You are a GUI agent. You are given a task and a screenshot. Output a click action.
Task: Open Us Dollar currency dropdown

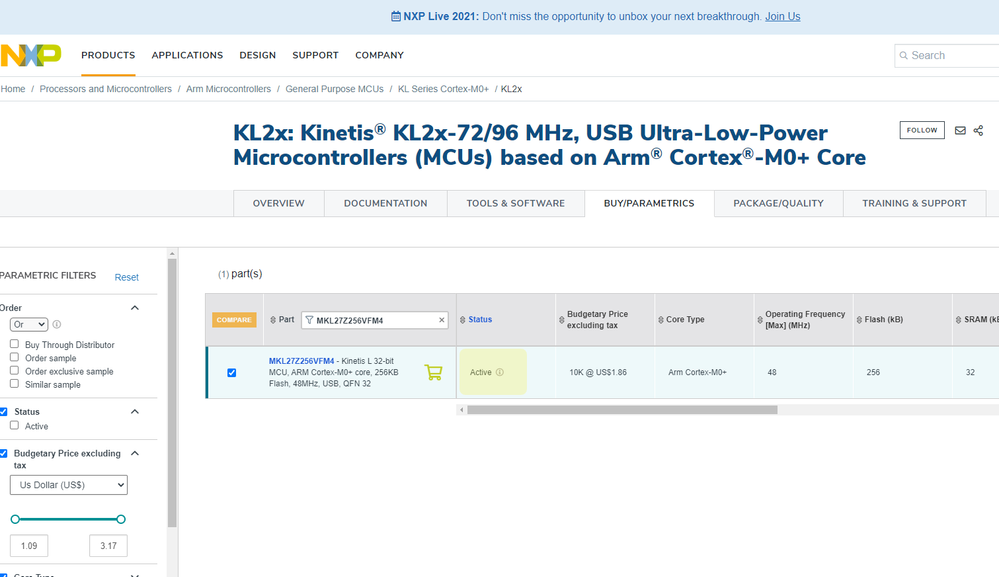click(x=69, y=485)
